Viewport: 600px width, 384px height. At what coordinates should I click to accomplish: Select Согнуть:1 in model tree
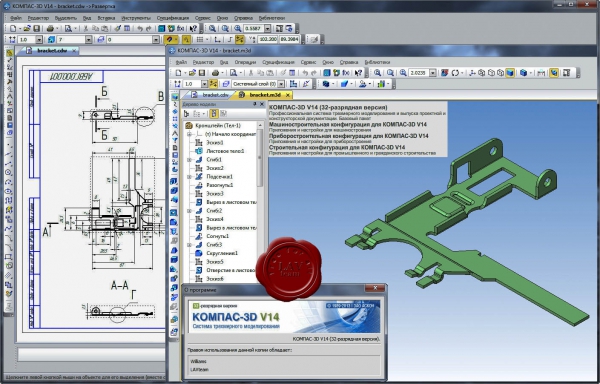pyautogui.click(x=217, y=236)
